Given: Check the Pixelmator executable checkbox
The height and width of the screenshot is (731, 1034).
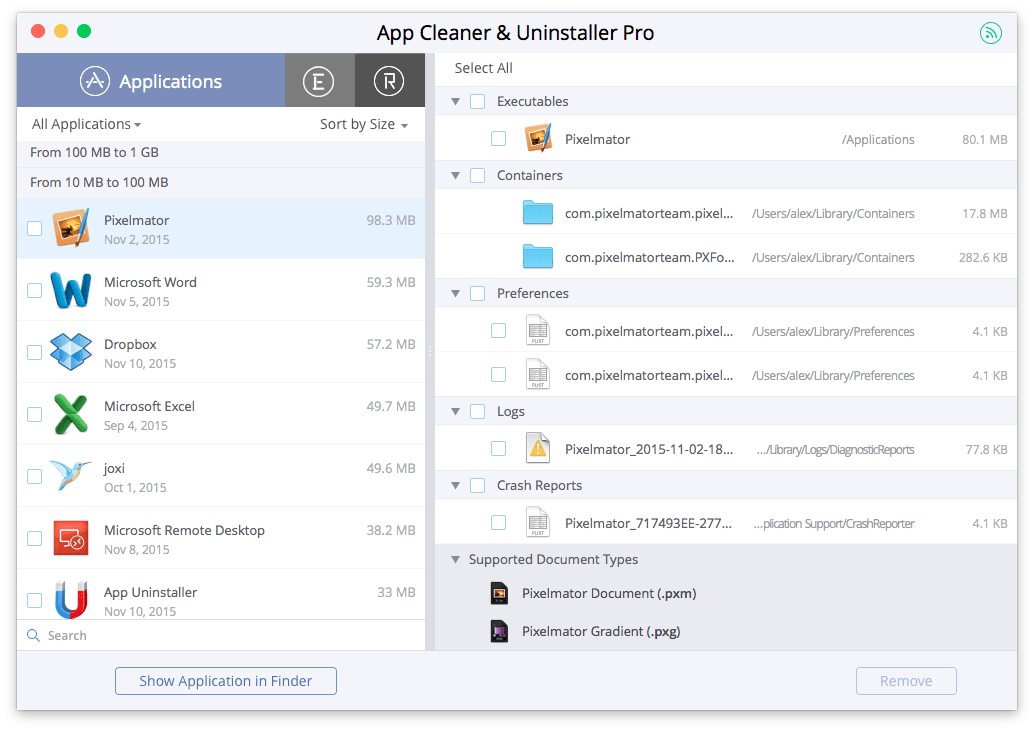Looking at the screenshot, I should click(498, 138).
